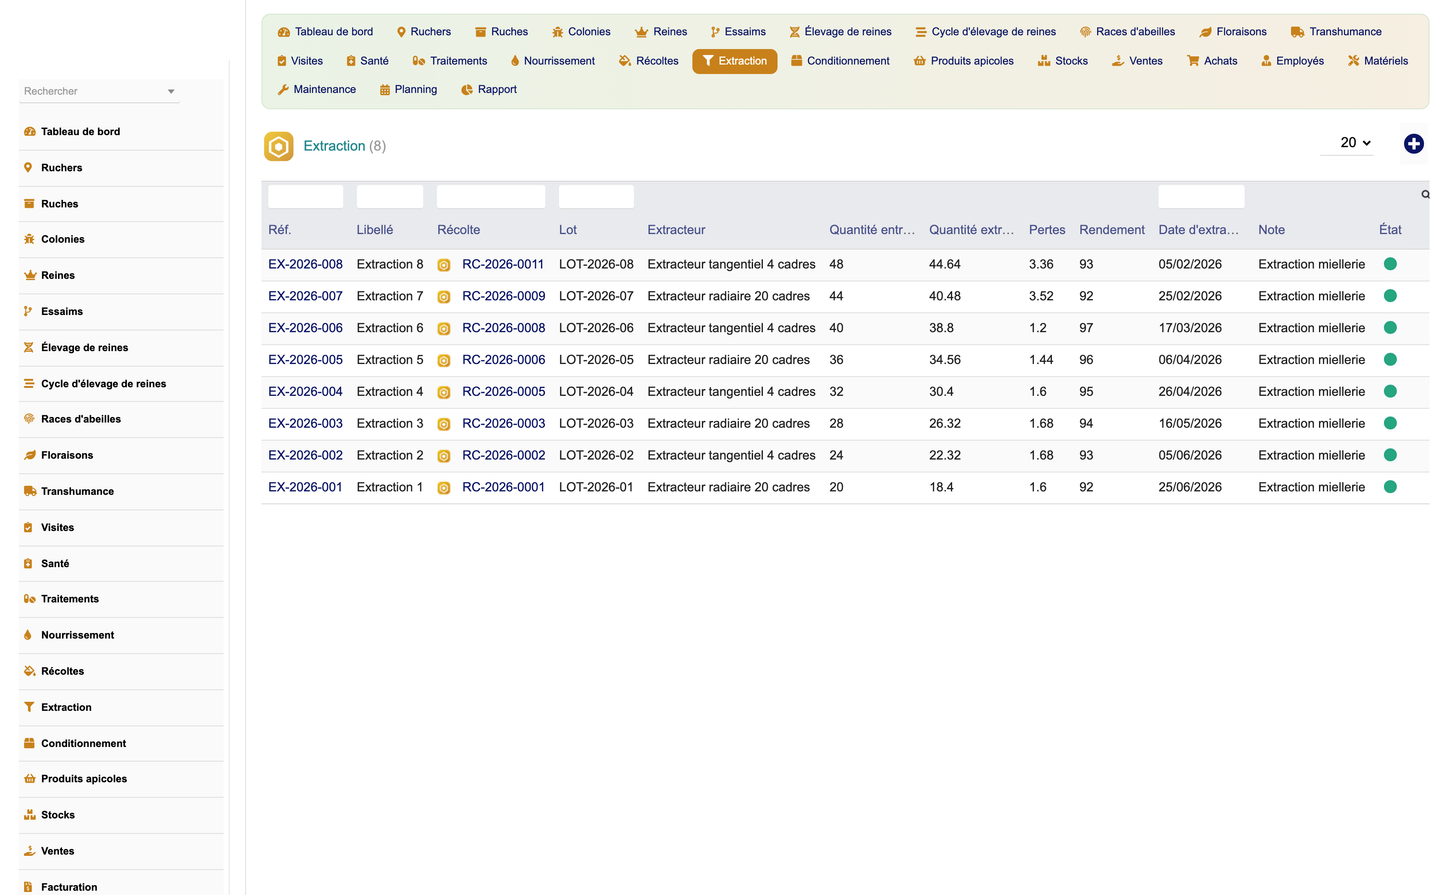Open extraction record EX-2026-001

pyautogui.click(x=305, y=488)
